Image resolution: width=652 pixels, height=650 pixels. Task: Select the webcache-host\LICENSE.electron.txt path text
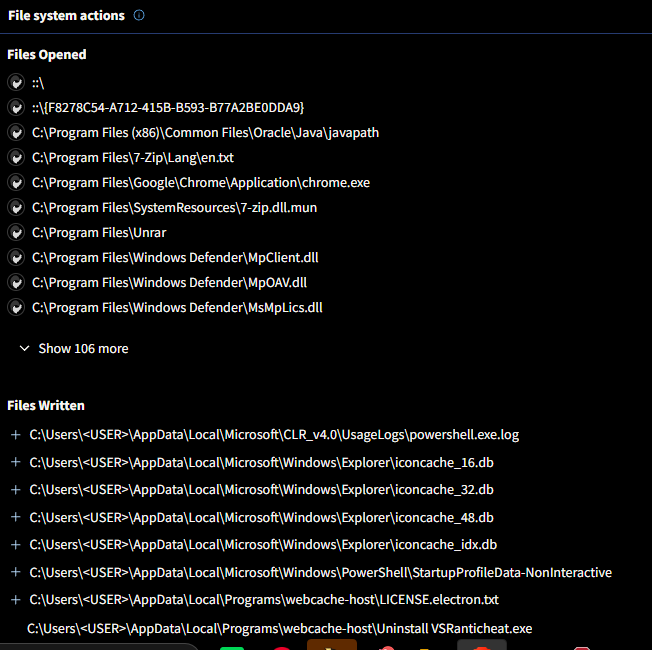click(264, 599)
